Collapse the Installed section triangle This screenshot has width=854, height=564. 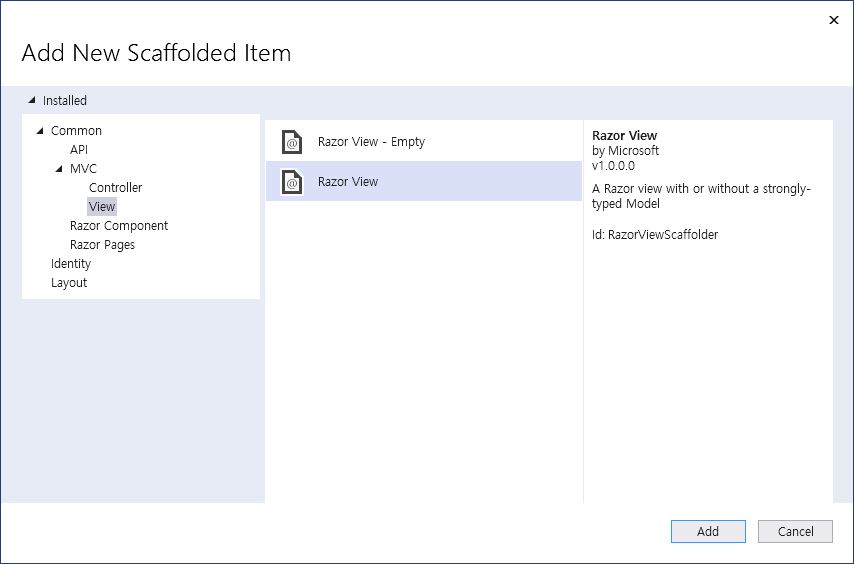(x=32, y=100)
